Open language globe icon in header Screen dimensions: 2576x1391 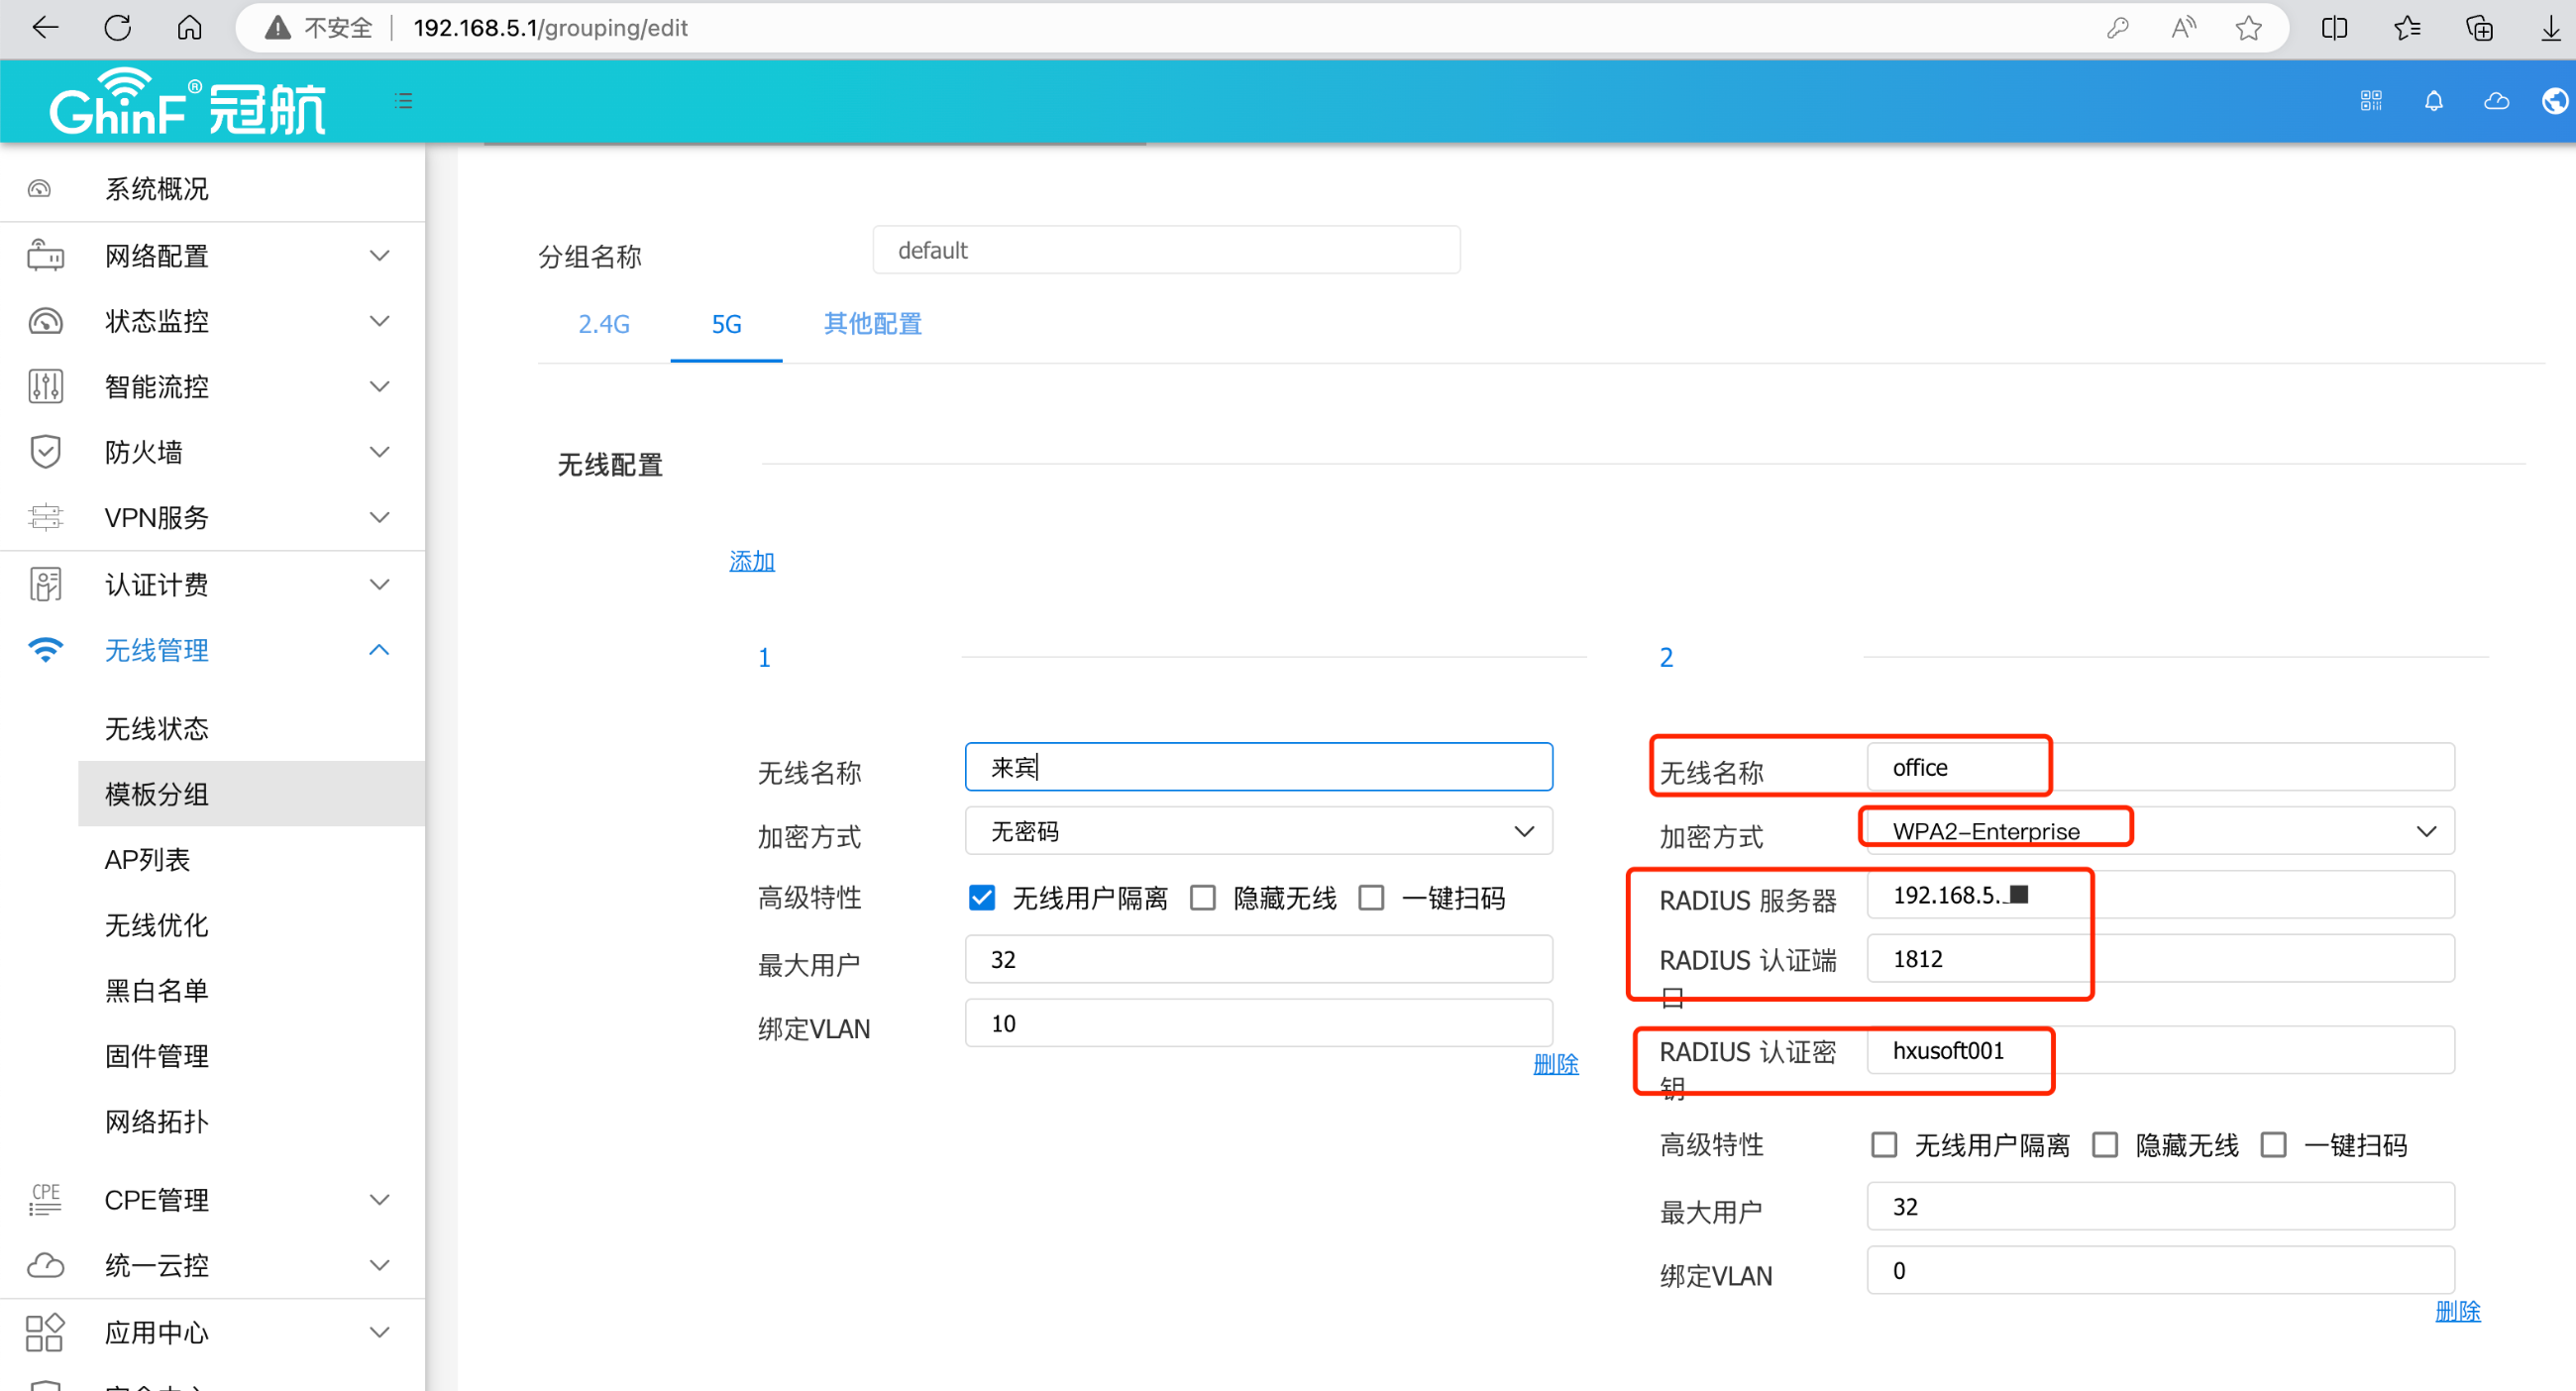(2555, 100)
